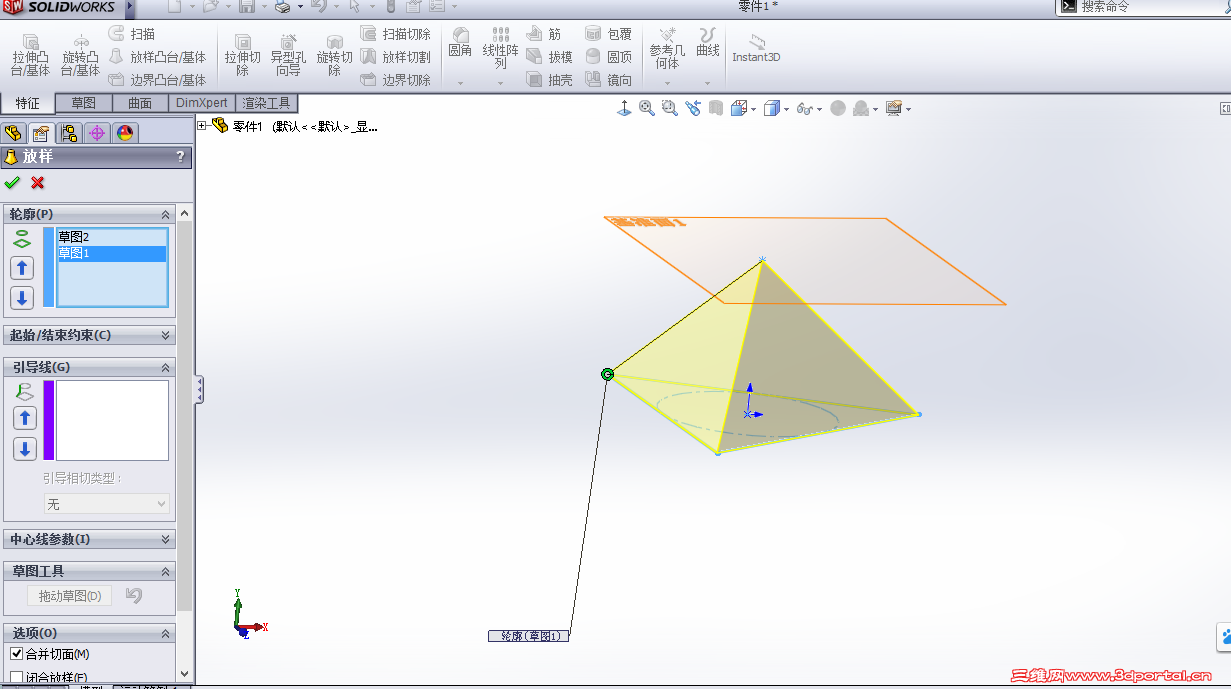Click the 轮廓(草图1) callout label
This screenshot has height=689, width=1231.
pyautogui.click(x=529, y=636)
